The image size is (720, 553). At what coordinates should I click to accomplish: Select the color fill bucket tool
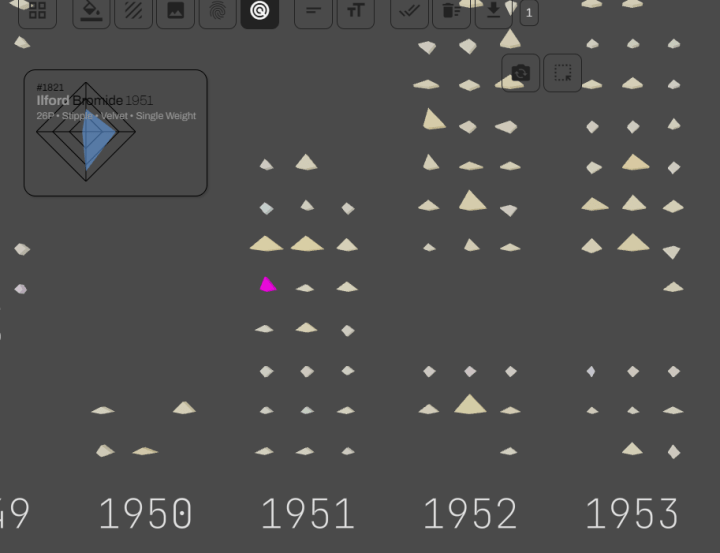(x=91, y=11)
